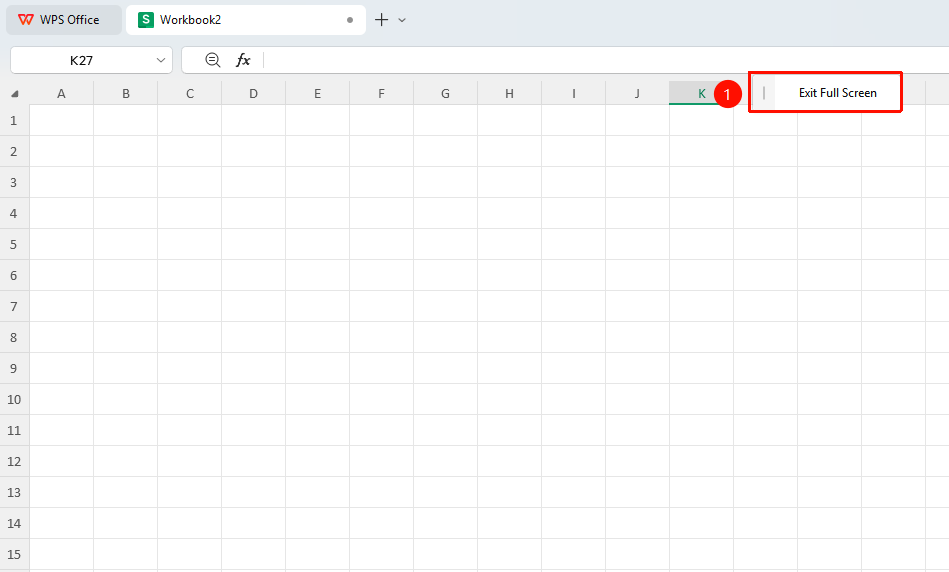
Task: Click the zoom magnifier icon in formula bar
Action: pos(212,60)
